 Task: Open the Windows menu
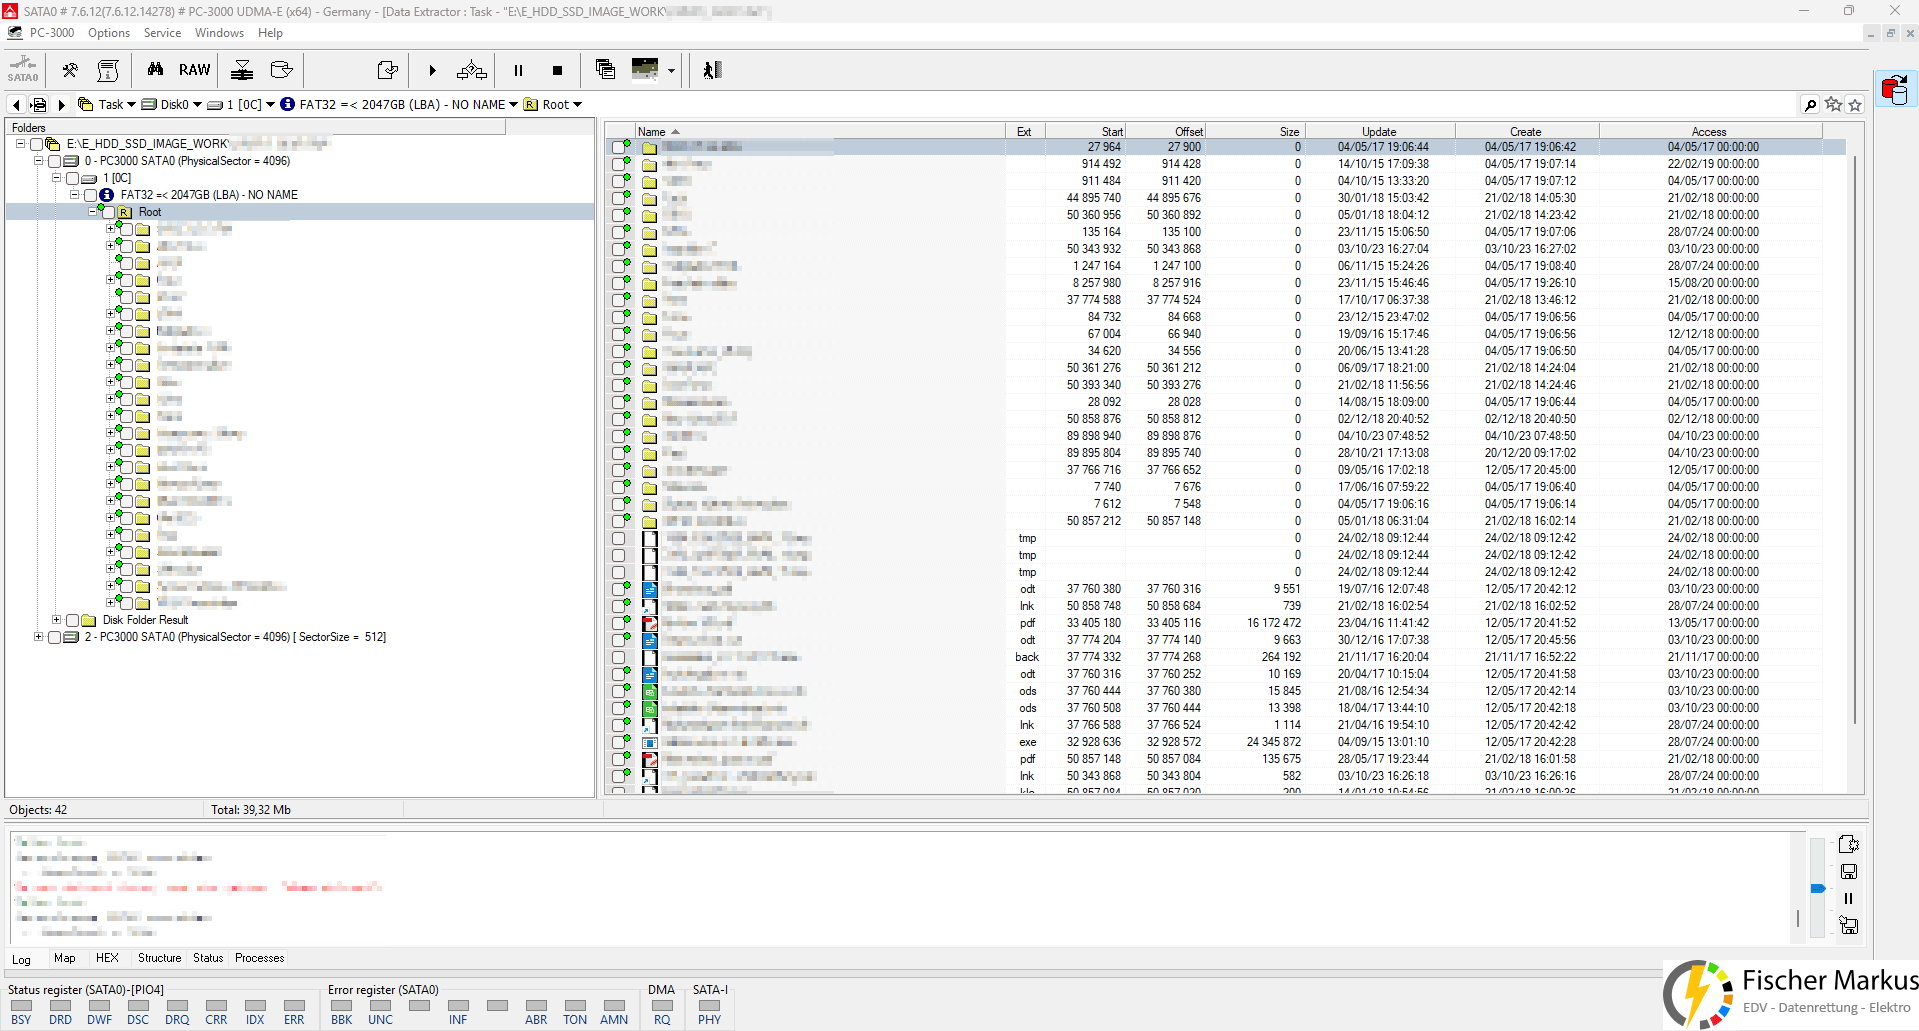(x=219, y=33)
